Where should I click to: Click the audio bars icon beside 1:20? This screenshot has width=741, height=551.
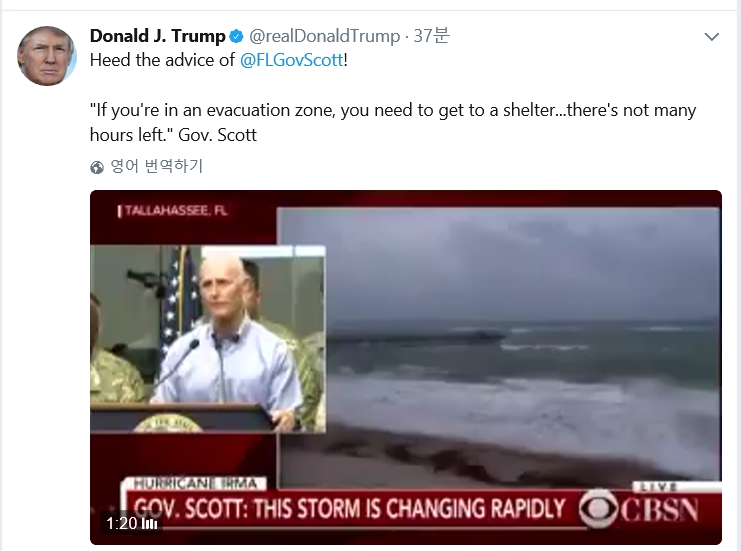(149, 524)
